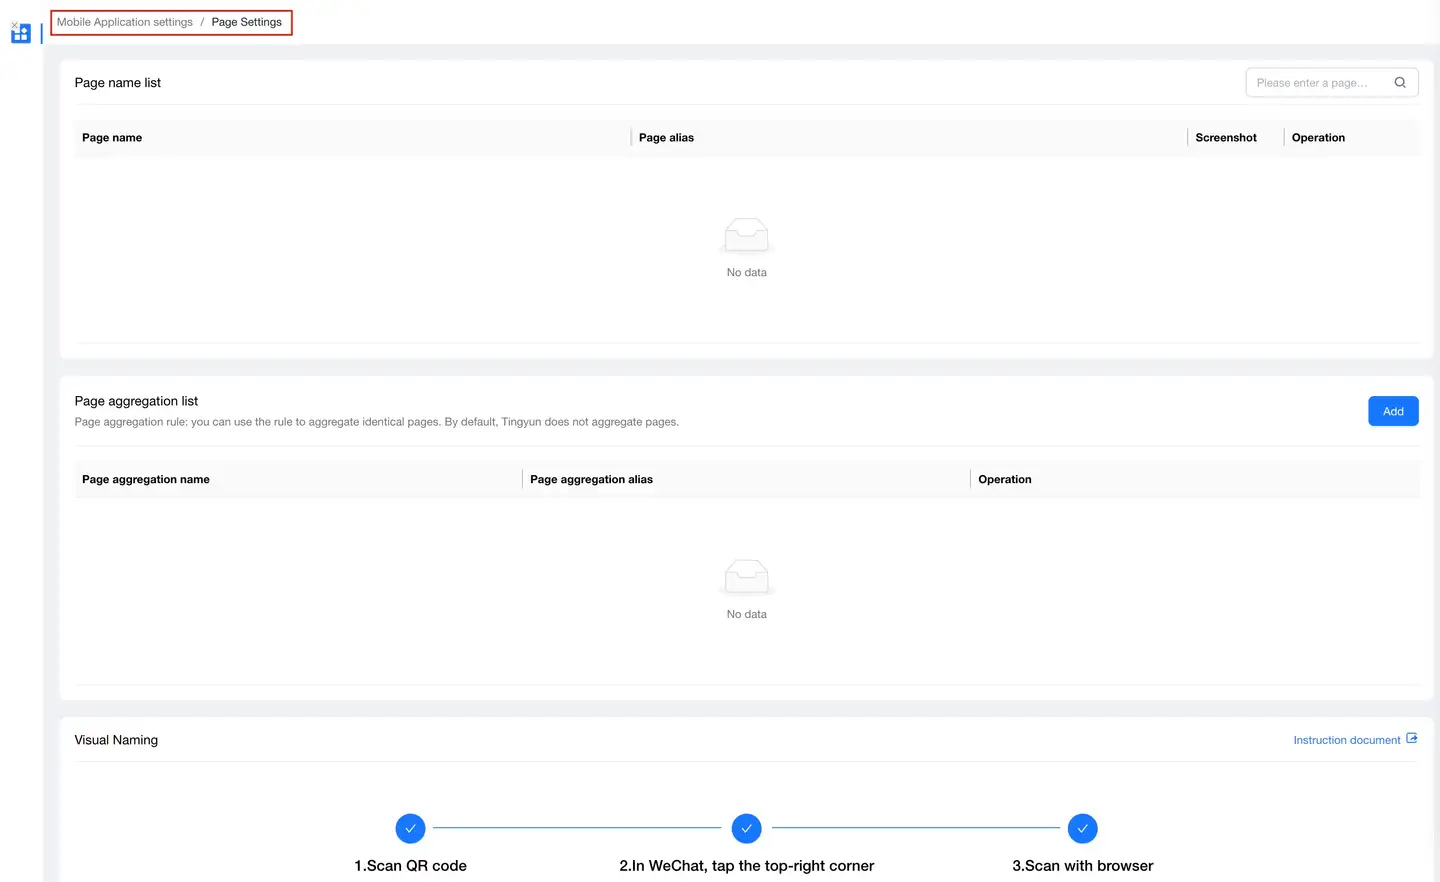
Task: Go to Mobile Application settings breadcrumb
Action: pyautogui.click(x=125, y=22)
